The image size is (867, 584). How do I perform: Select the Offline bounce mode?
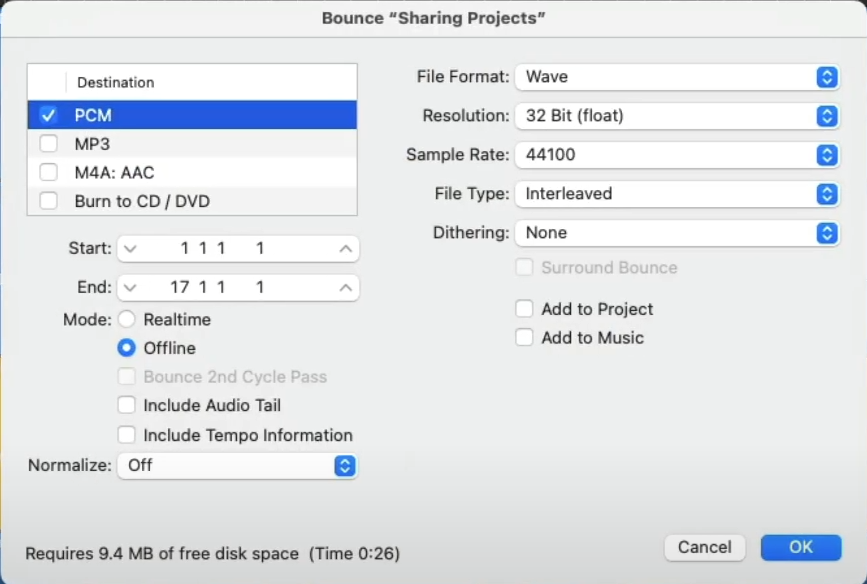[127, 348]
